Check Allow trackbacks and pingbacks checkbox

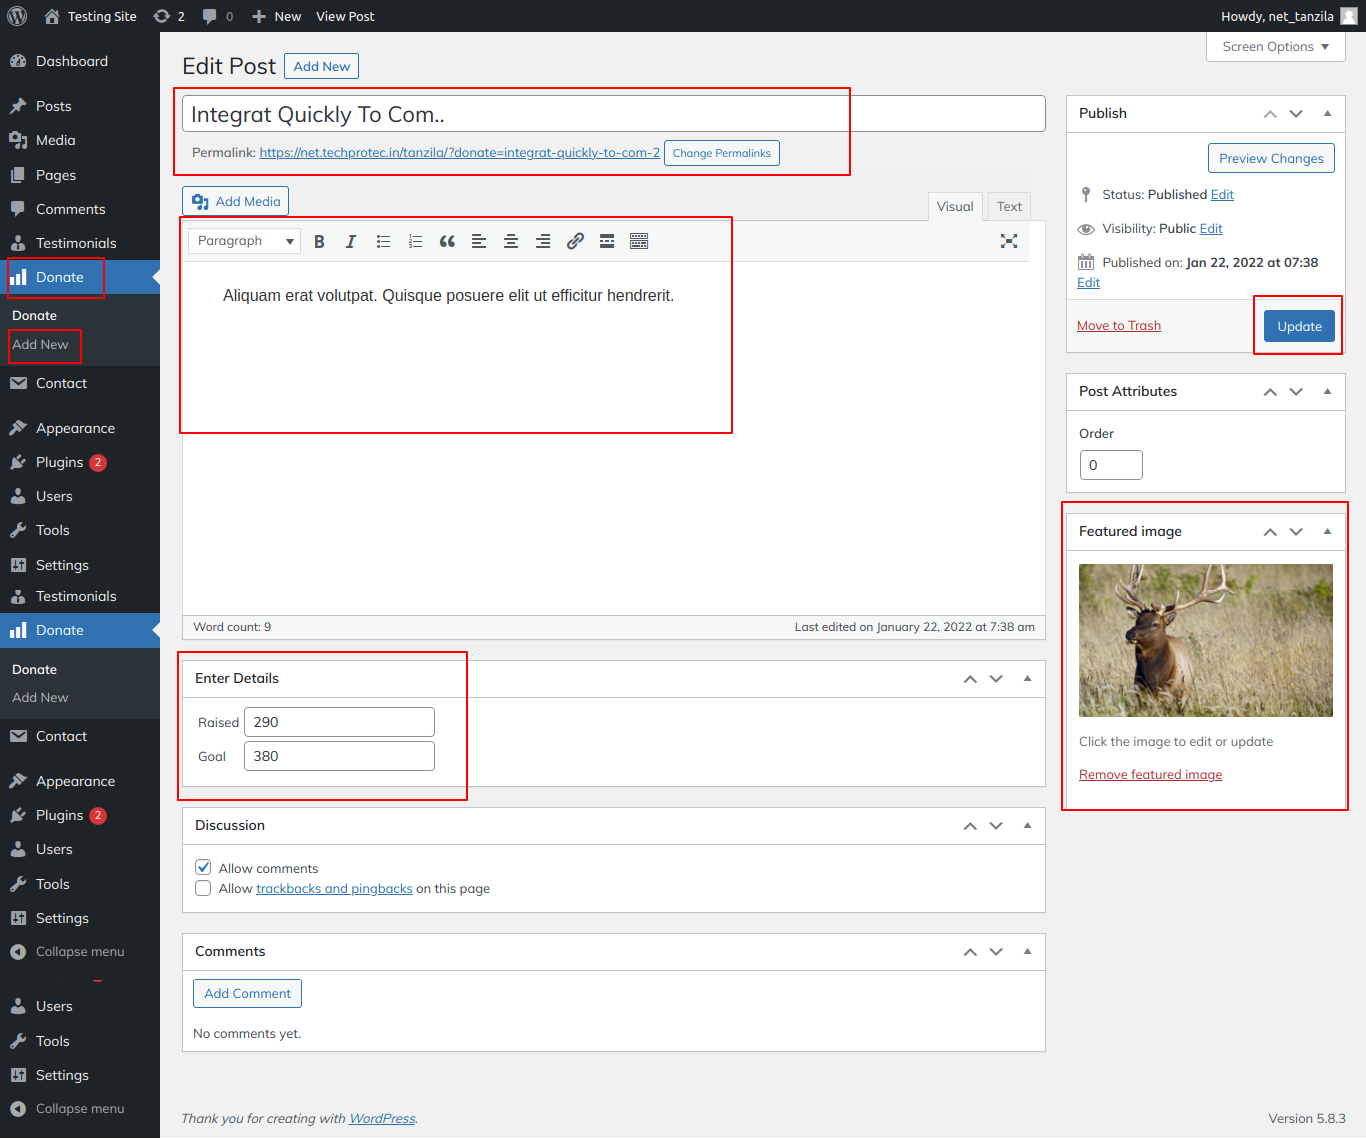tap(203, 888)
